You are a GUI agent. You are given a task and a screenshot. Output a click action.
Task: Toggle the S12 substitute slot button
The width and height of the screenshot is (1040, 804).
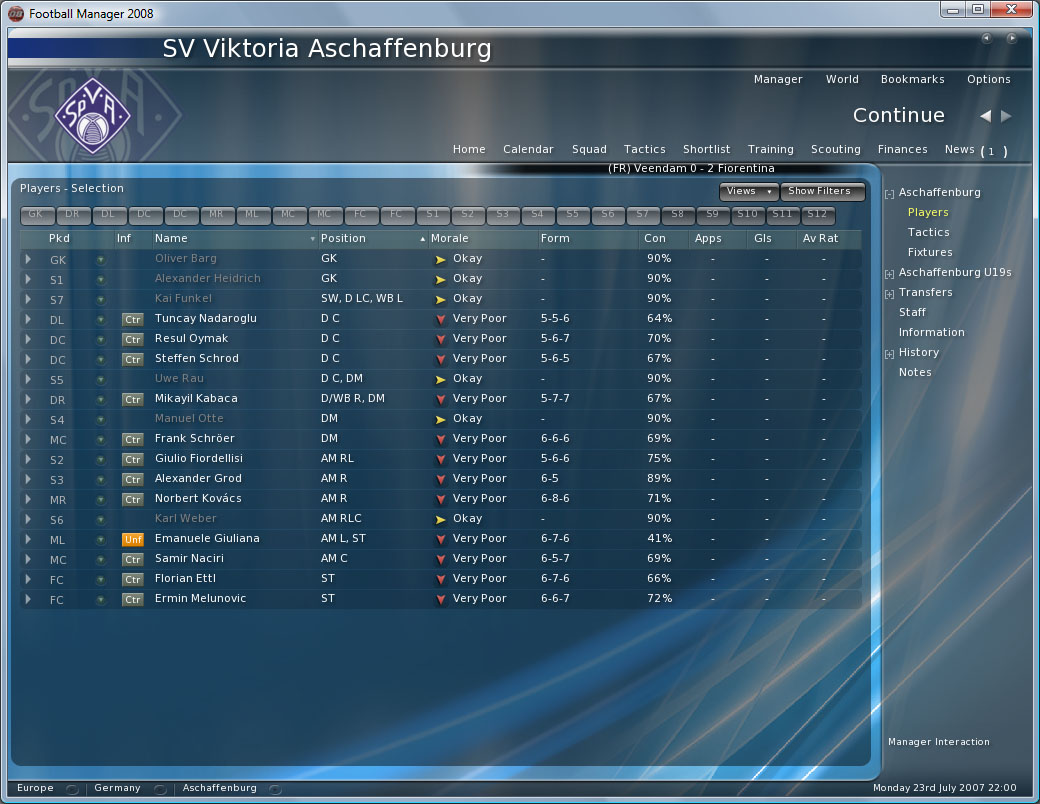[x=817, y=214]
